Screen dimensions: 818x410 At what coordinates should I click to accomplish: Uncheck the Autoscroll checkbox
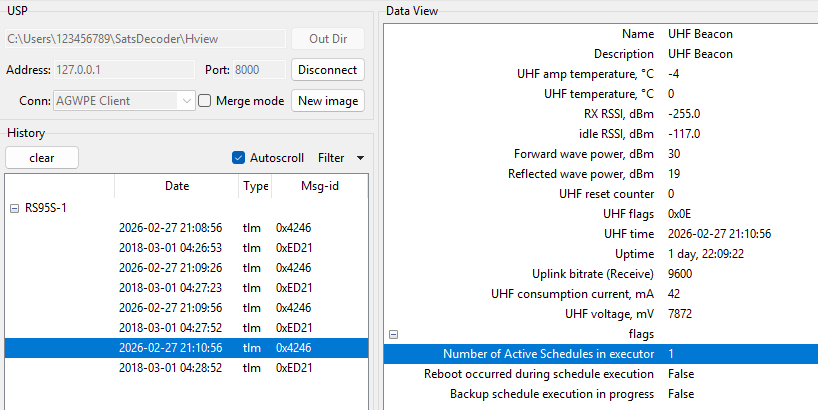238,158
